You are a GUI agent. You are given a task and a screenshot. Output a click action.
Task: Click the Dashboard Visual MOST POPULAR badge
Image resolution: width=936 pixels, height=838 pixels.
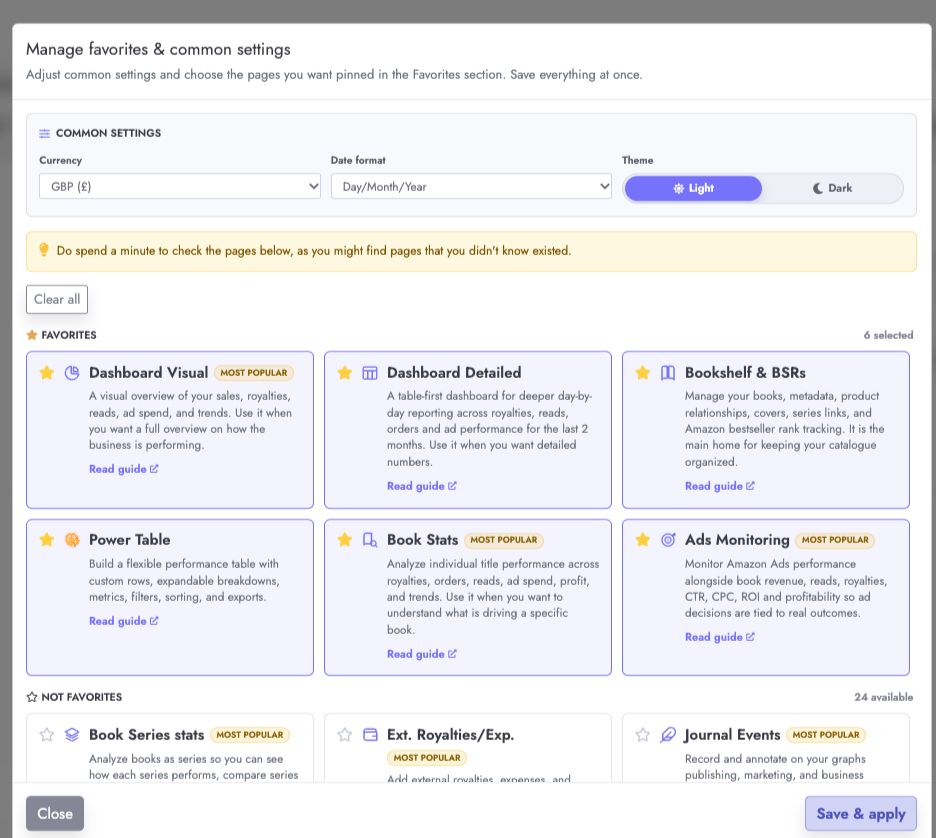254,373
